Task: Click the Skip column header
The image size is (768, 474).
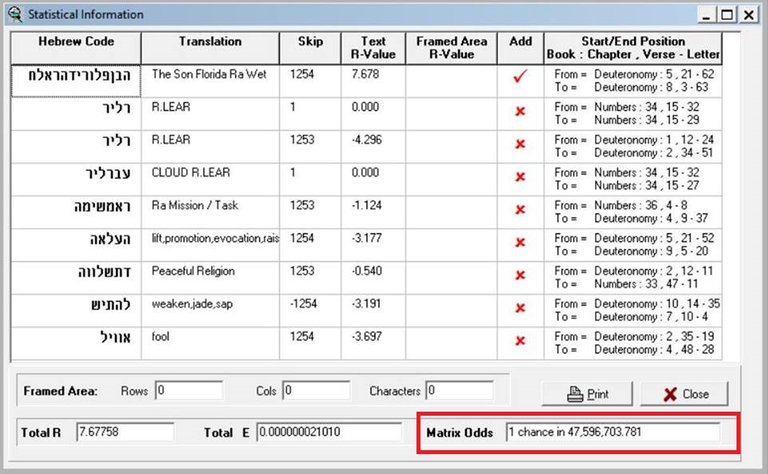Action: pyautogui.click(x=310, y=48)
